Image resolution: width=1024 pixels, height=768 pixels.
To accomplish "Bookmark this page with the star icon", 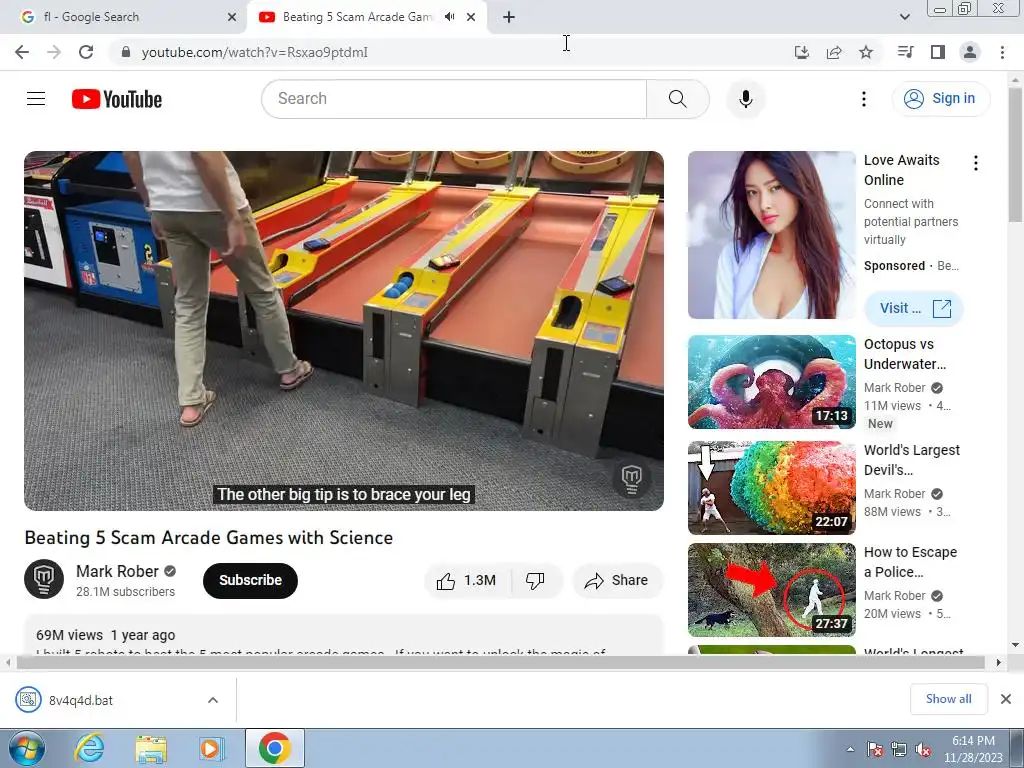I will pos(866,52).
